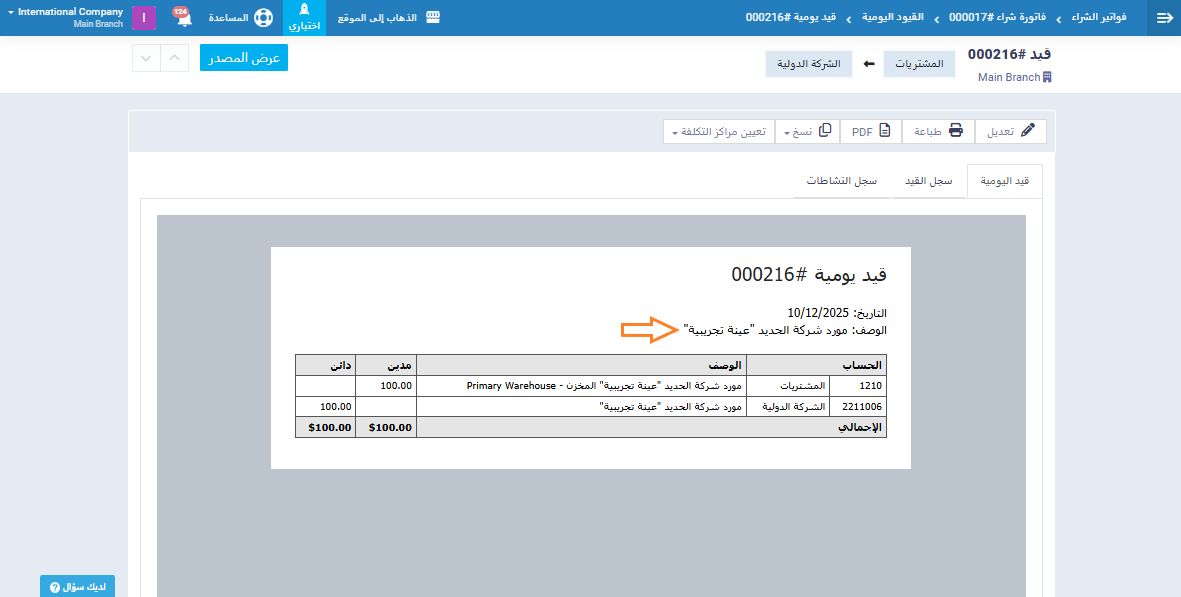Export the journal entry as PDF

pyautogui.click(x=871, y=131)
